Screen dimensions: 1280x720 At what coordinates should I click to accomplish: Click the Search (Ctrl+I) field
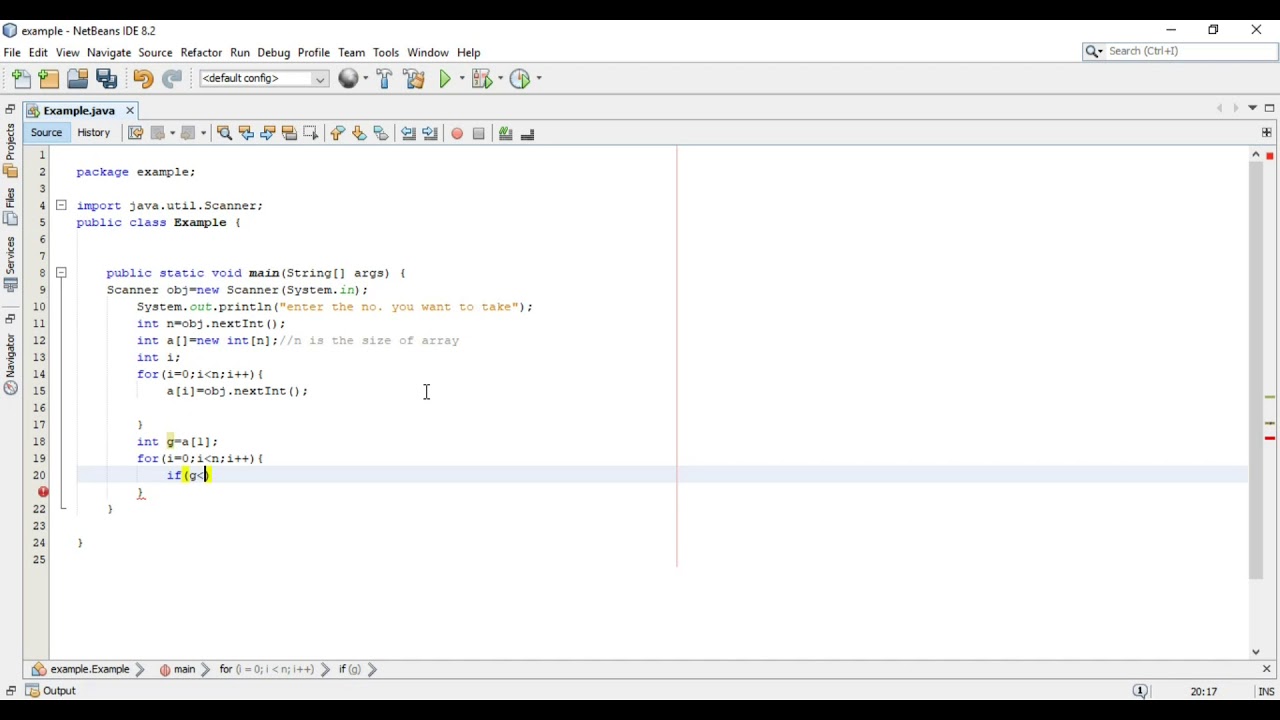(x=1179, y=51)
